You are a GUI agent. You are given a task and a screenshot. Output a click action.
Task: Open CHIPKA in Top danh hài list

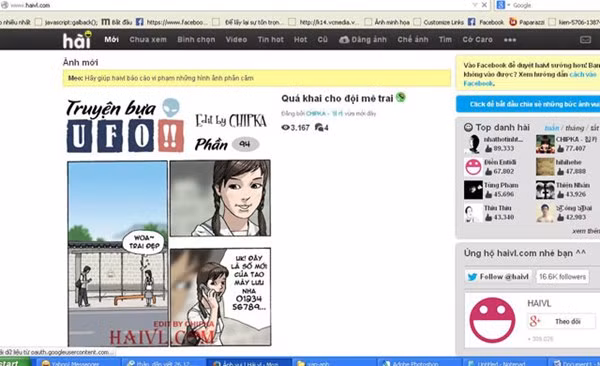click(x=576, y=139)
